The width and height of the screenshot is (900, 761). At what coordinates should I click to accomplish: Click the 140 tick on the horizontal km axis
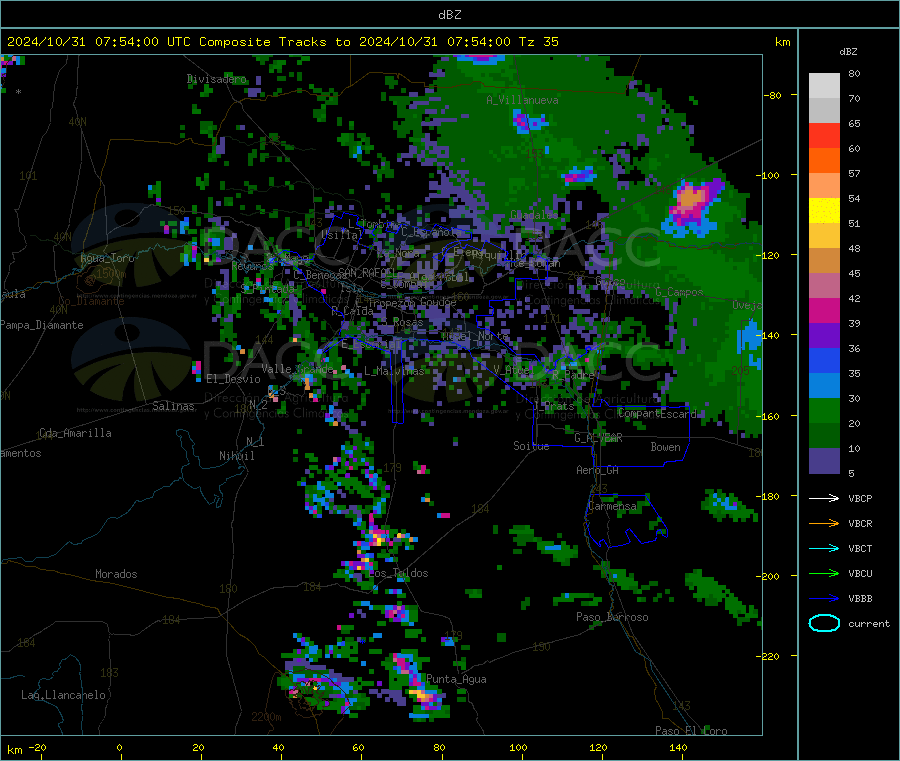(x=678, y=747)
